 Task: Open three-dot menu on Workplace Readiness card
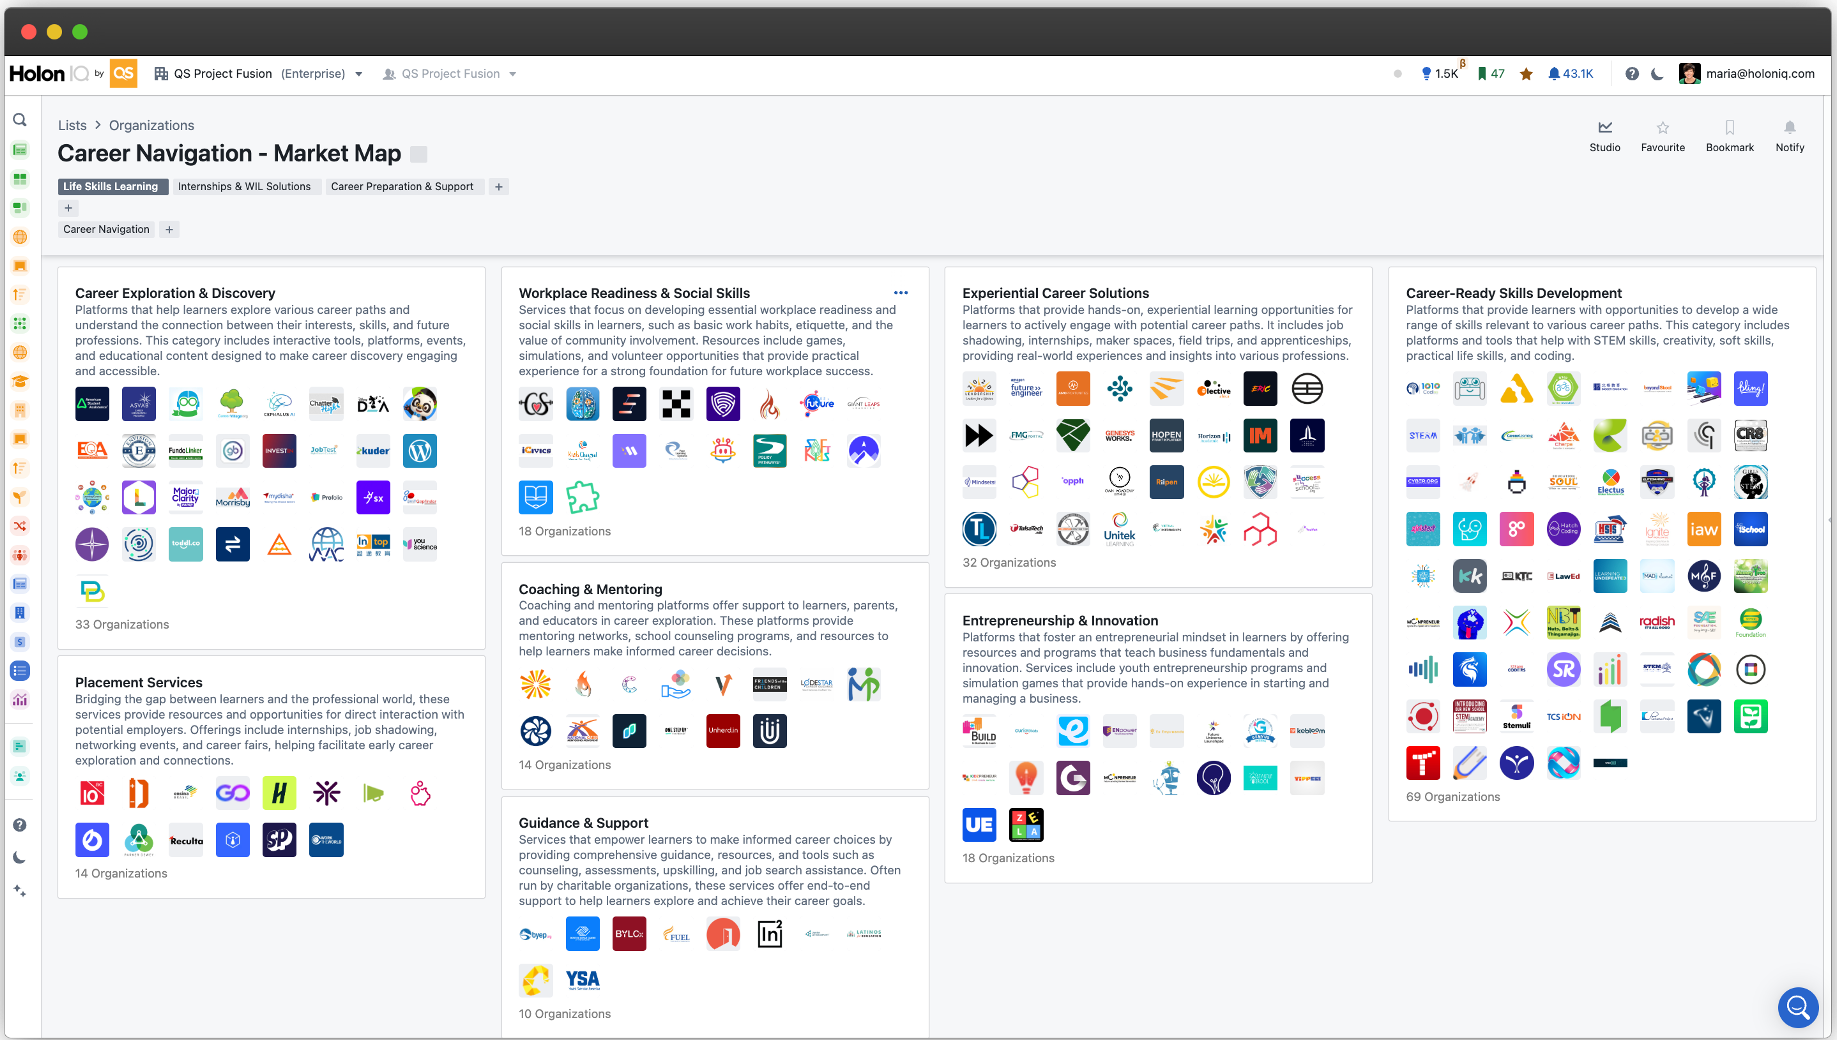click(x=901, y=293)
